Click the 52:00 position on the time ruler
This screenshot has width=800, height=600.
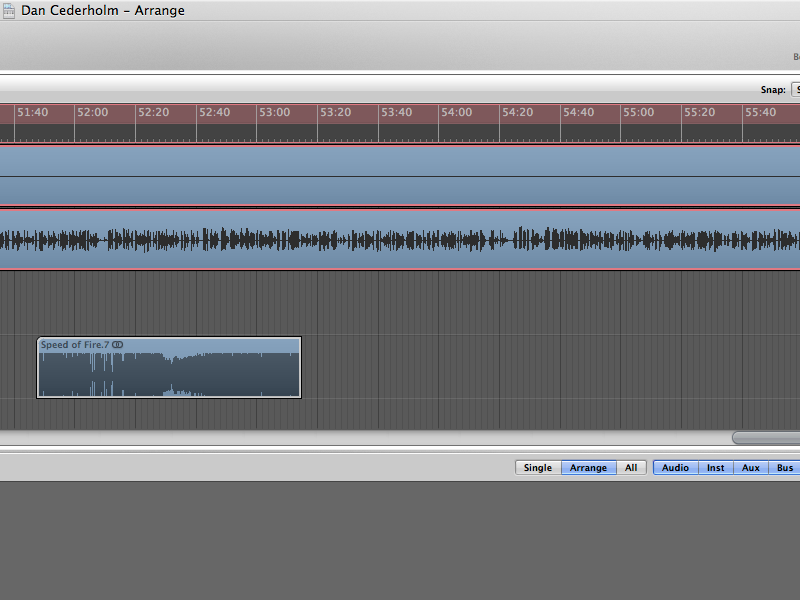[x=92, y=113]
